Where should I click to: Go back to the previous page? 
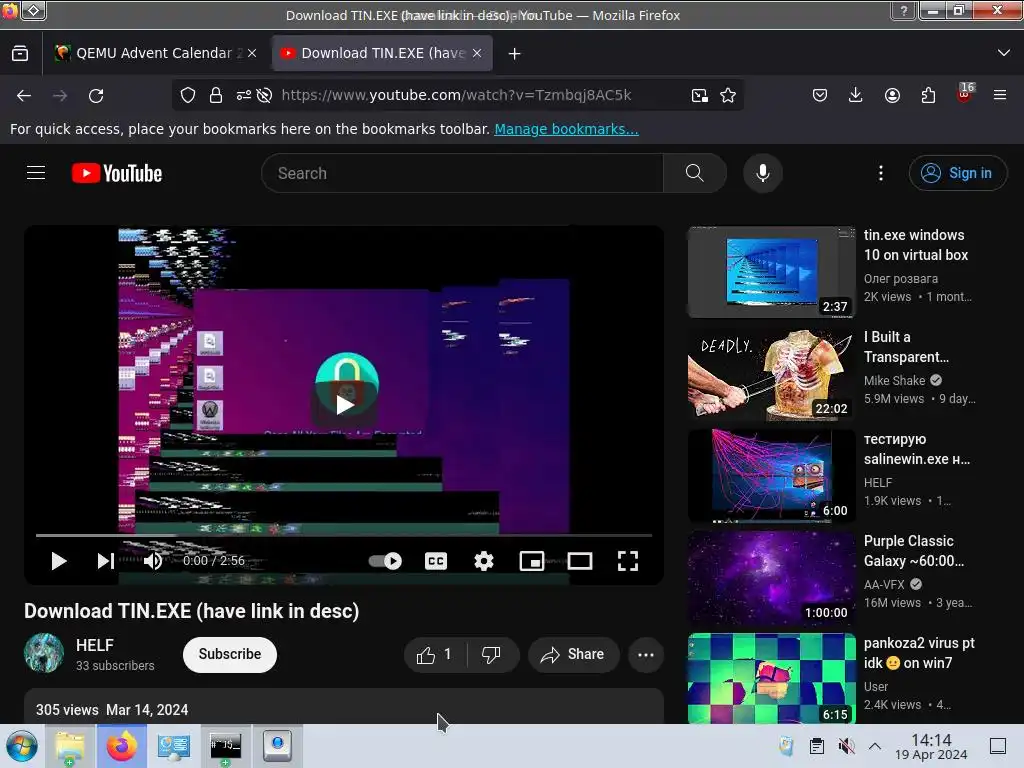tap(24, 96)
